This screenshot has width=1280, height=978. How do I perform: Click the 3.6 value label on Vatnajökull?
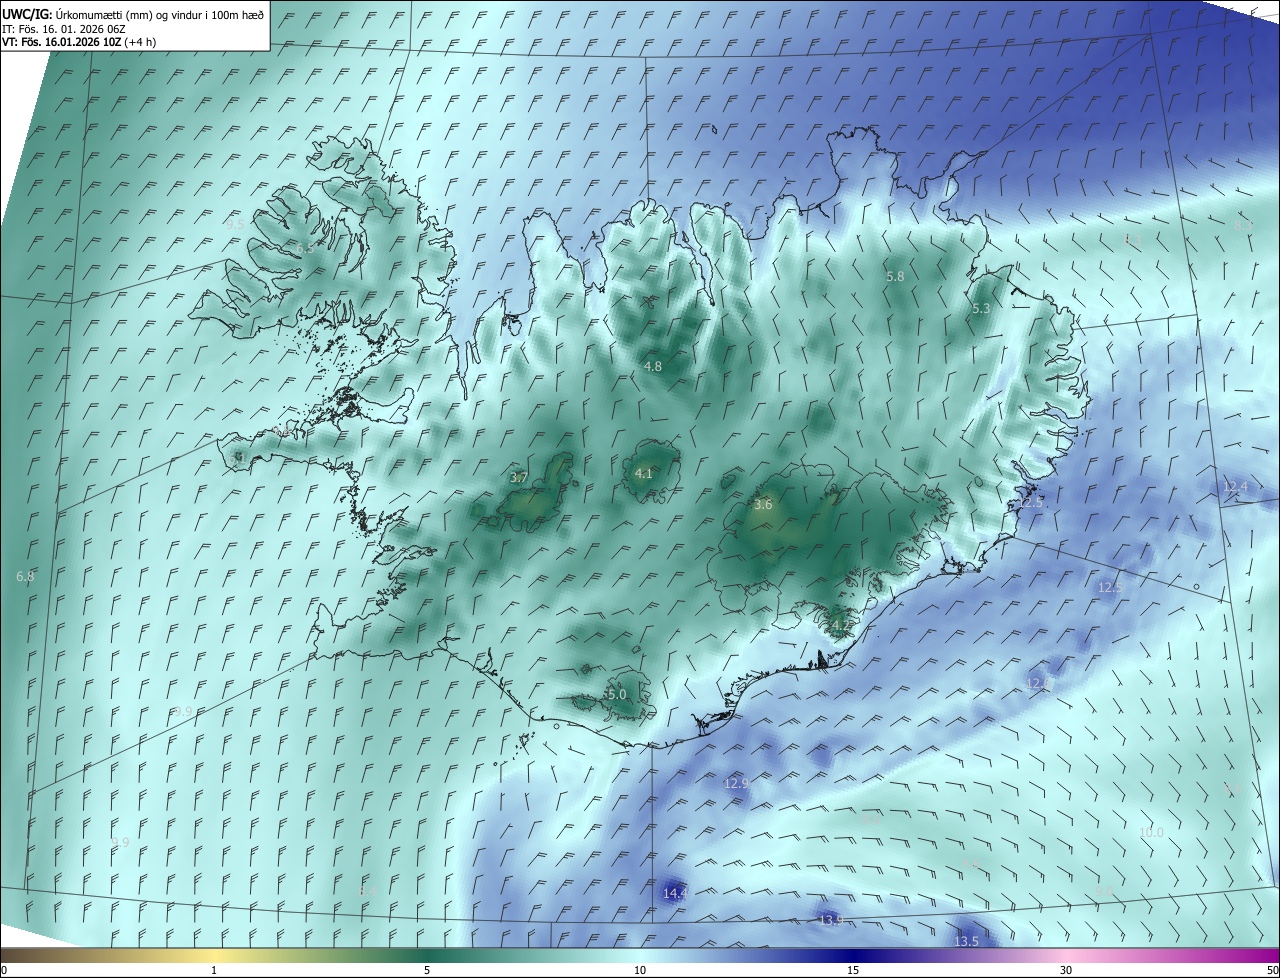[x=763, y=505]
